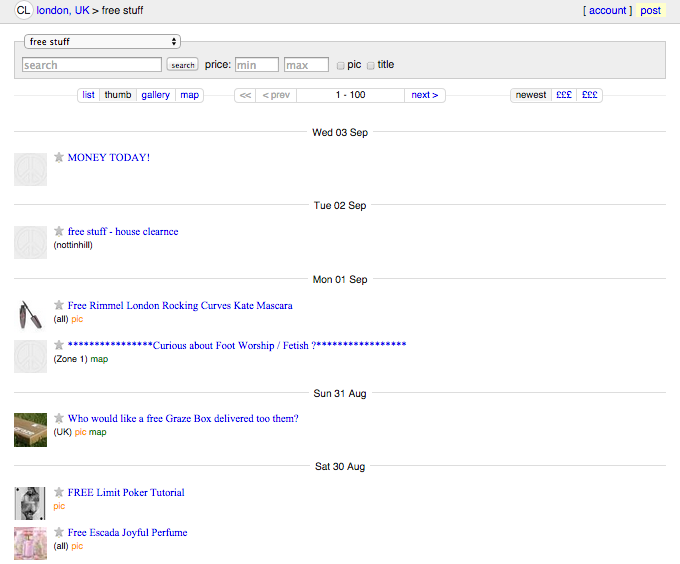
Task: Sort by ascending price £££ button
Action: point(563,95)
